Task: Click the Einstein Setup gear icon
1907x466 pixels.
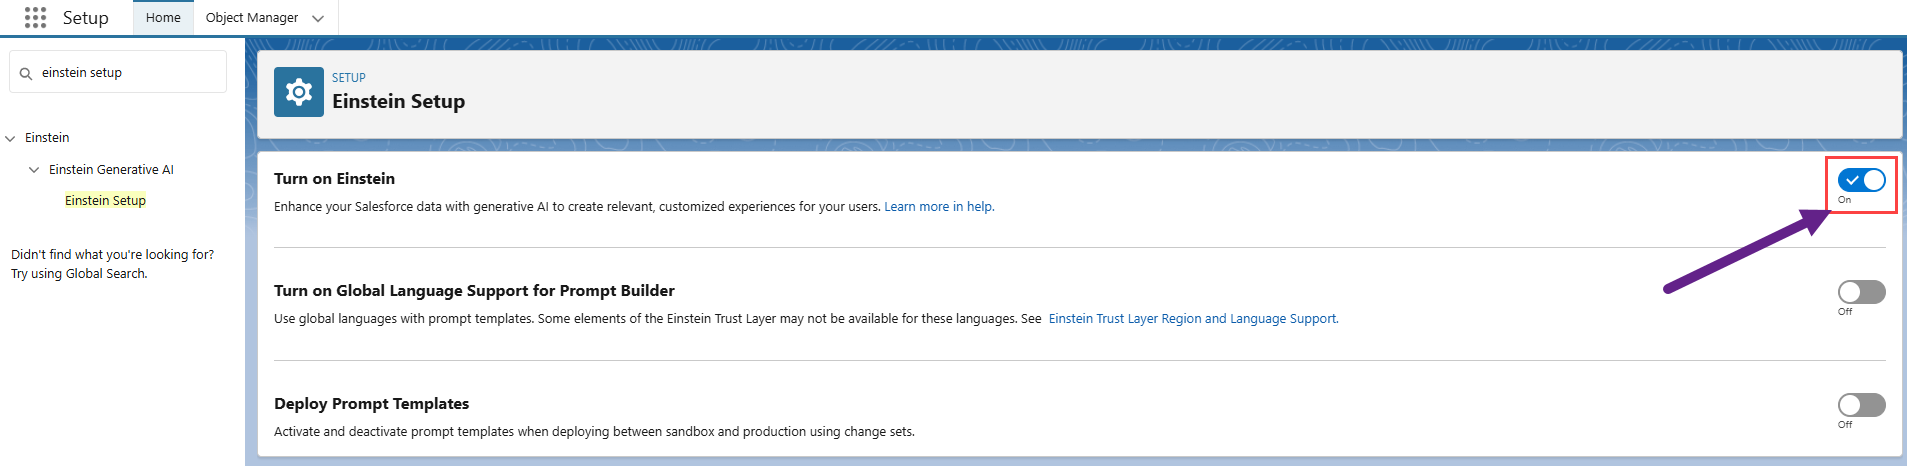Action: pyautogui.click(x=298, y=92)
